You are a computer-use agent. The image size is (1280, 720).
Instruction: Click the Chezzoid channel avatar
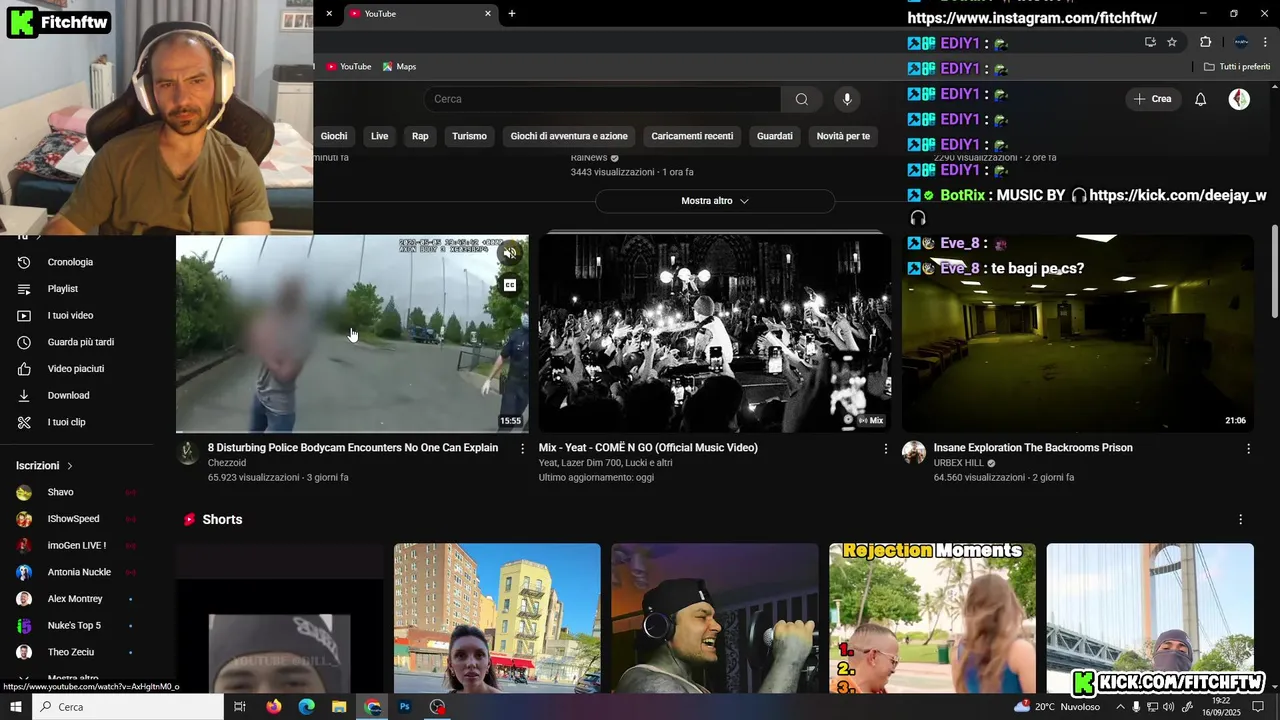click(188, 453)
